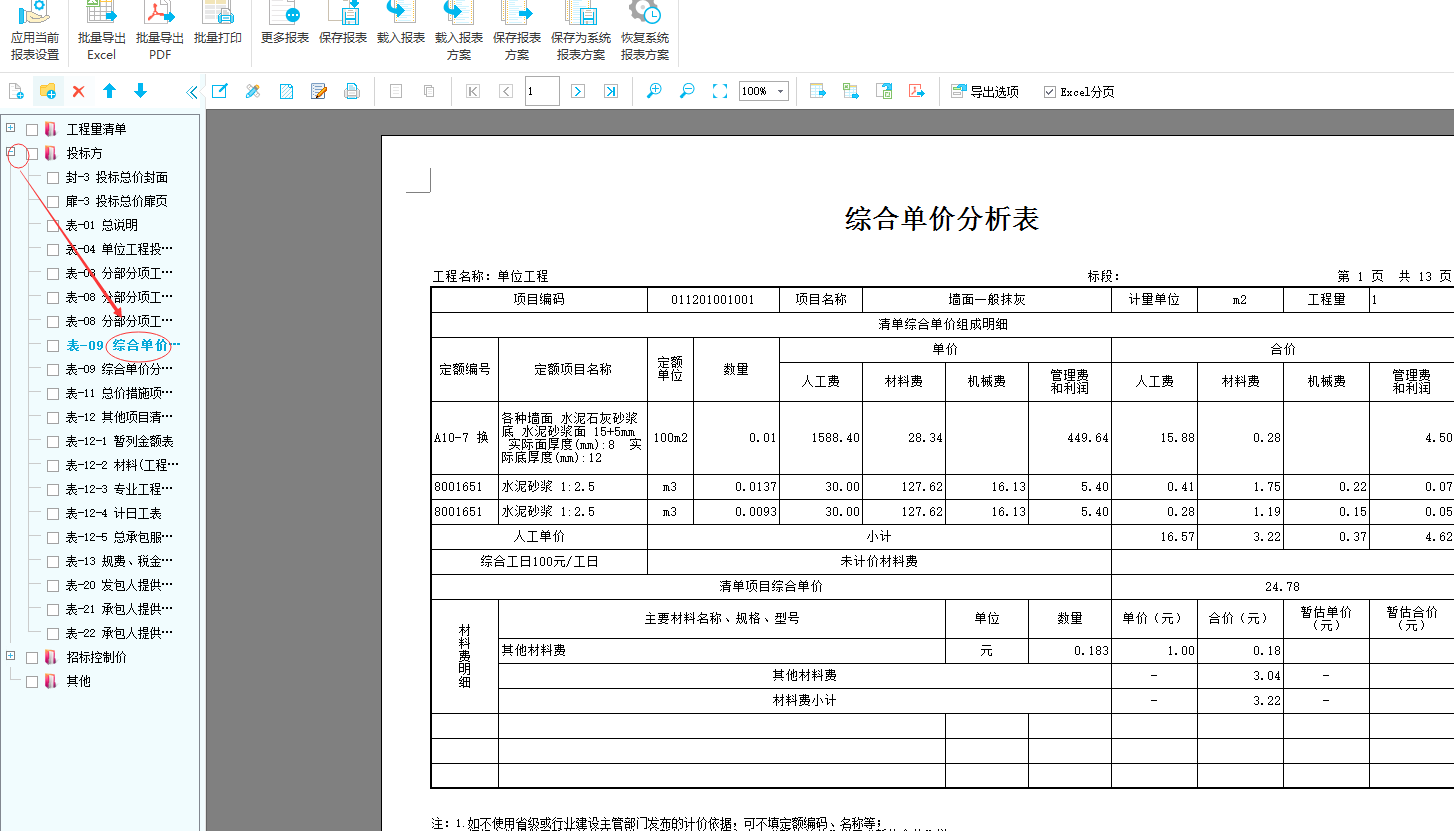
Task: Go to the next preview page
Action: tap(577, 91)
